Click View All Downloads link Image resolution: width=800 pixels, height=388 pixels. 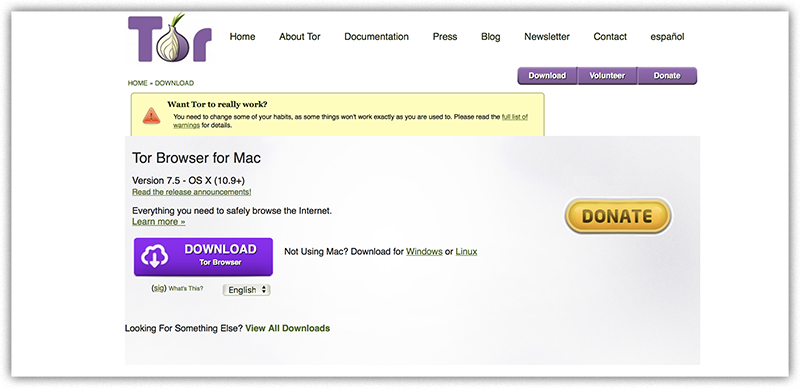click(x=288, y=328)
